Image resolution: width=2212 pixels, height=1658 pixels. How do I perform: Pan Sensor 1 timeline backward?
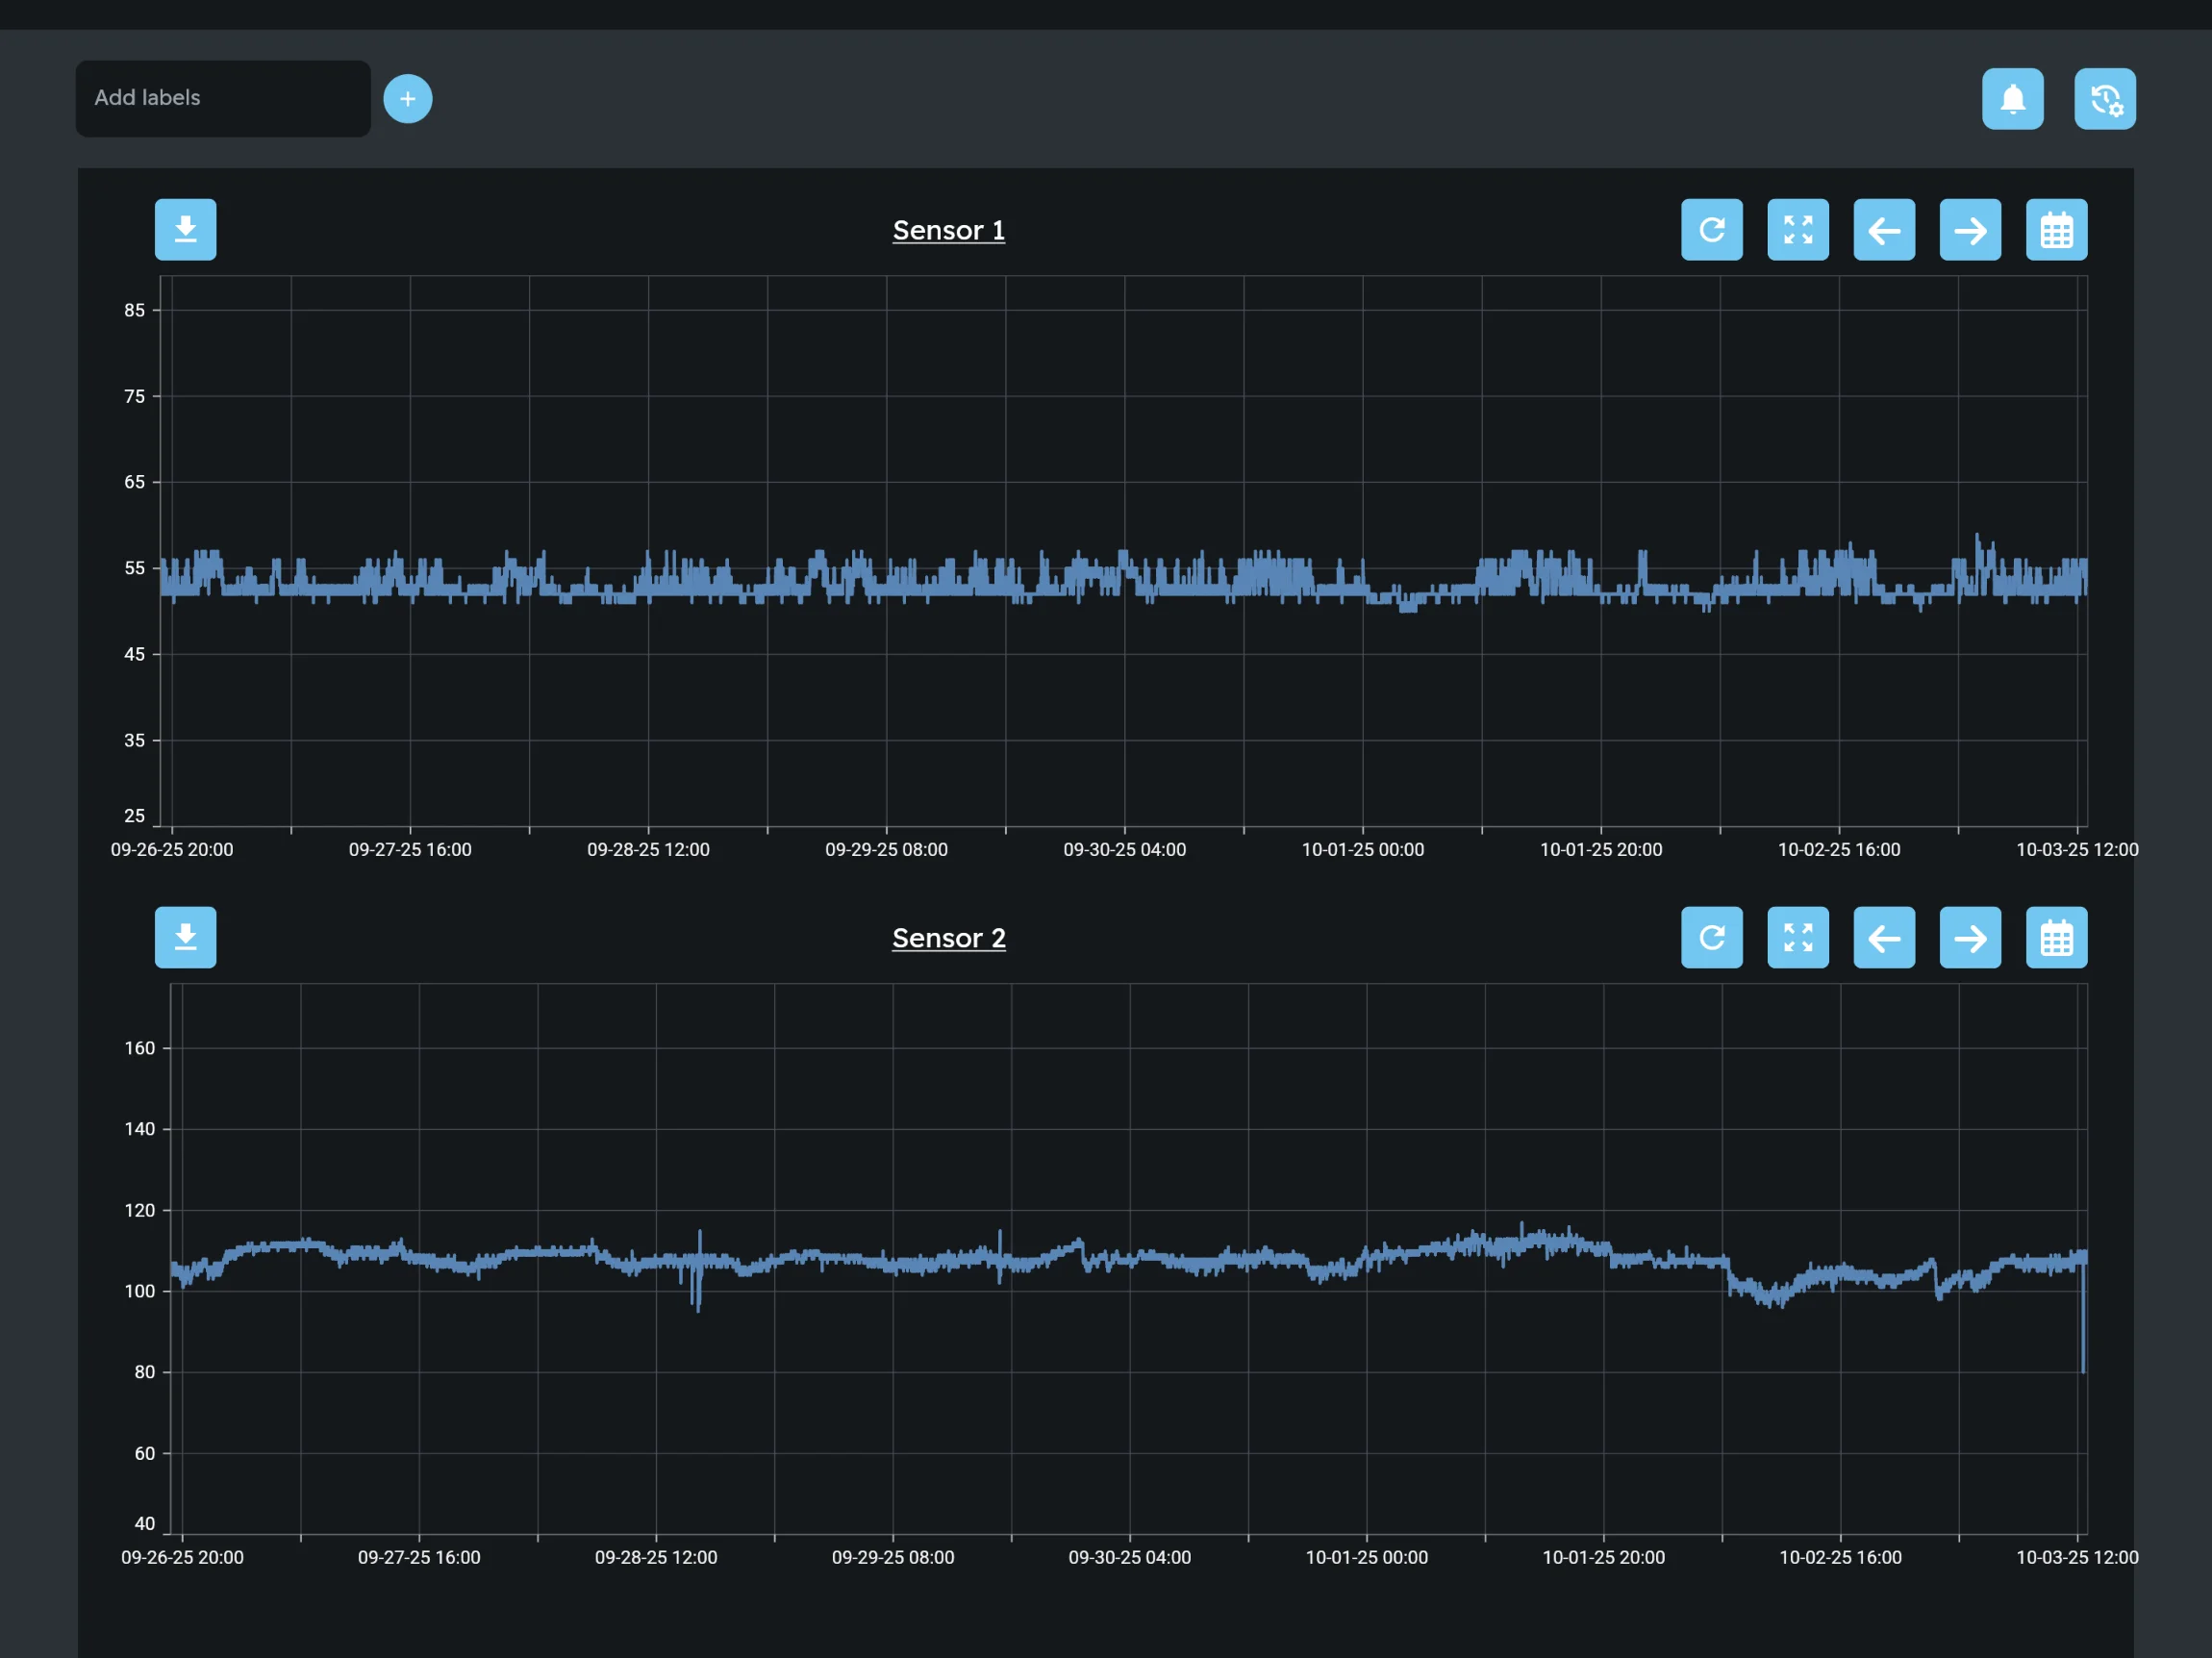1883,229
